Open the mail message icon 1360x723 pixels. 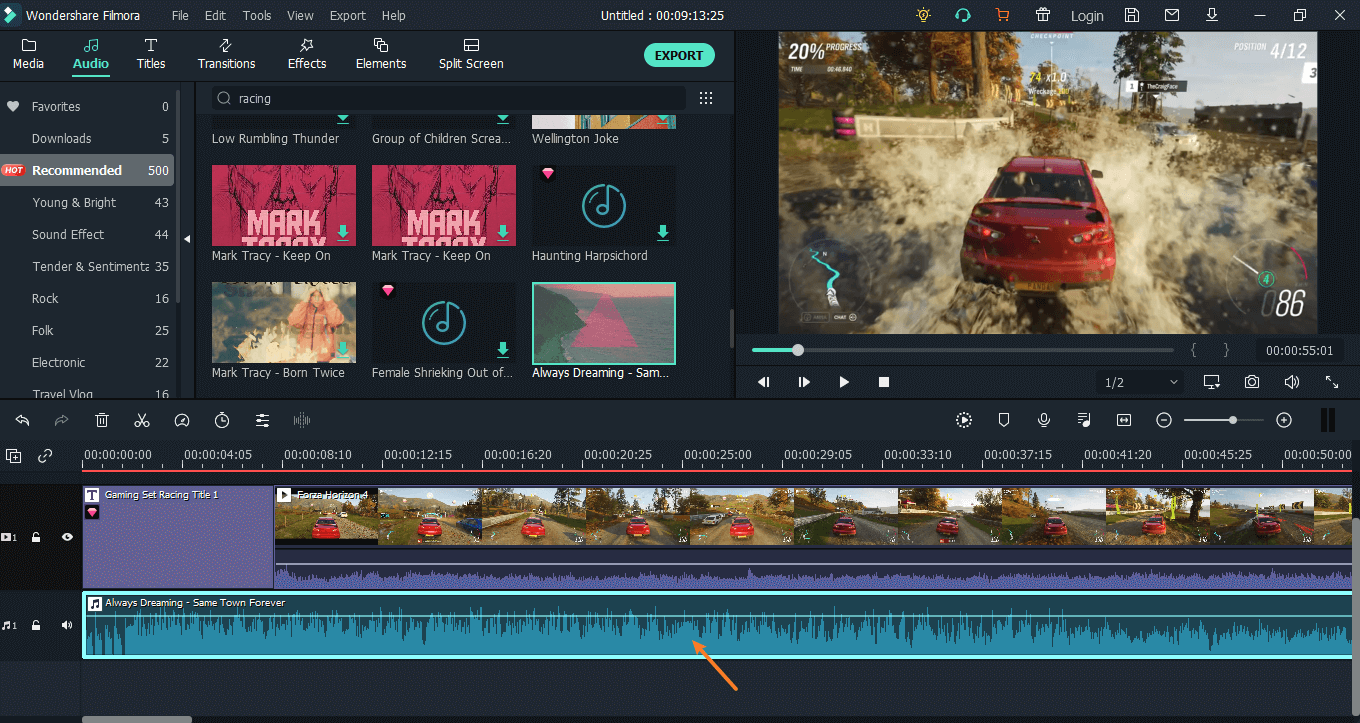[1172, 15]
